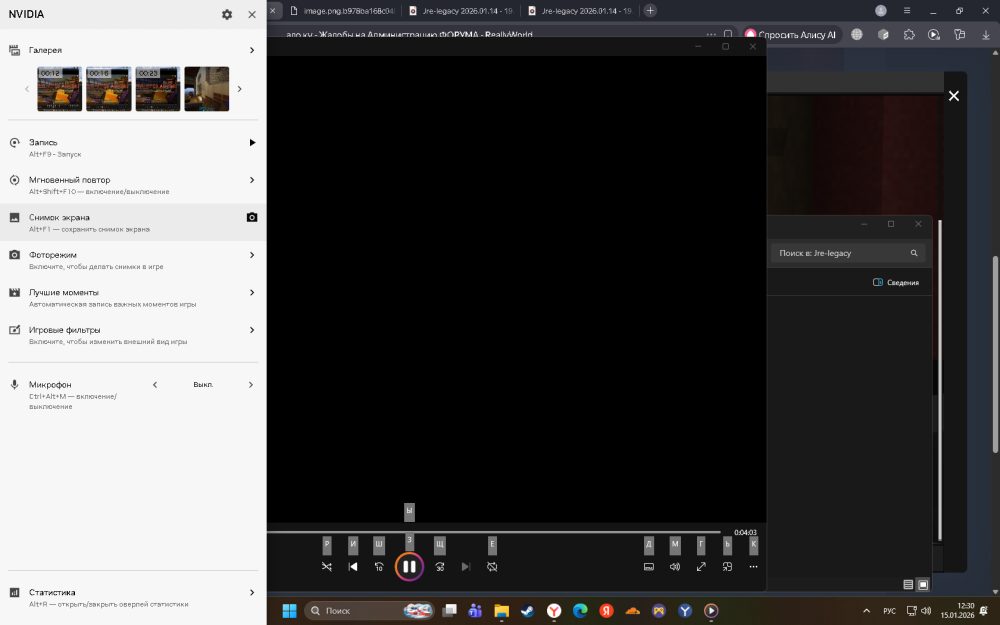1000x625 pixels.
Task: Open more options in media player
Action: point(753,566)
